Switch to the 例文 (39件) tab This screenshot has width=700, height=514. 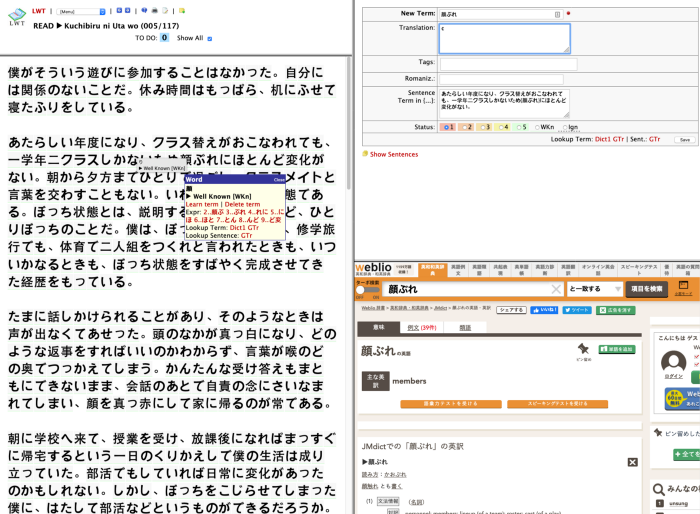coord(421,327)
